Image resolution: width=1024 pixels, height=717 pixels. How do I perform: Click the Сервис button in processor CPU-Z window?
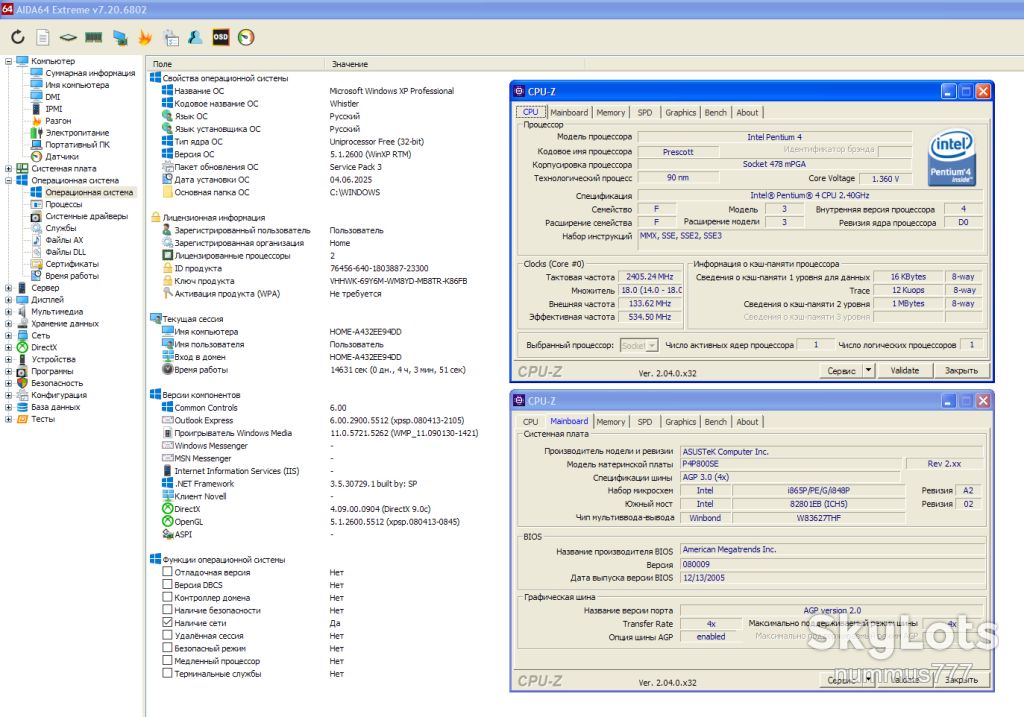[x=841, y=370]
